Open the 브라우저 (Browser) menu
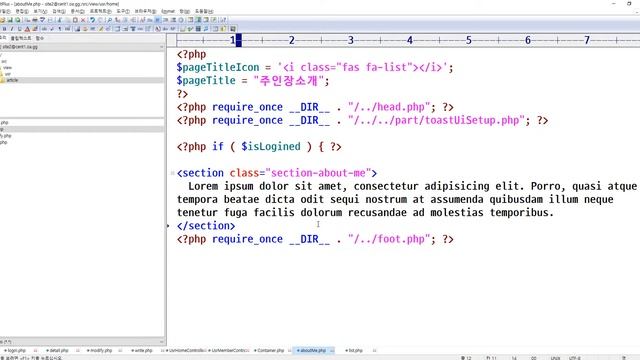 click(x=145, y=11)
